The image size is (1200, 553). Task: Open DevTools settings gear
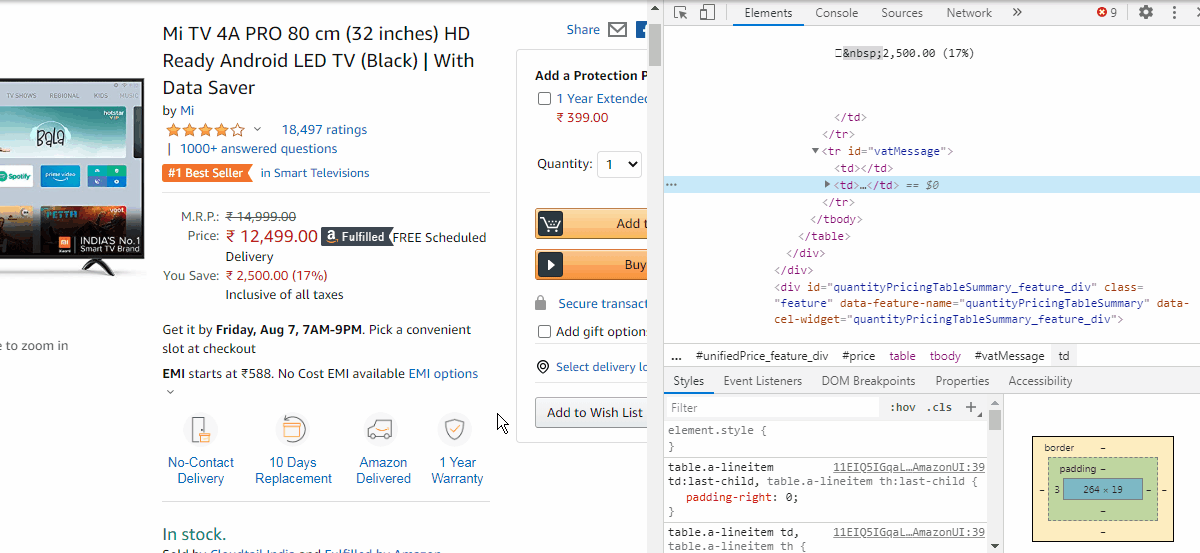[x=1146, y=13]
